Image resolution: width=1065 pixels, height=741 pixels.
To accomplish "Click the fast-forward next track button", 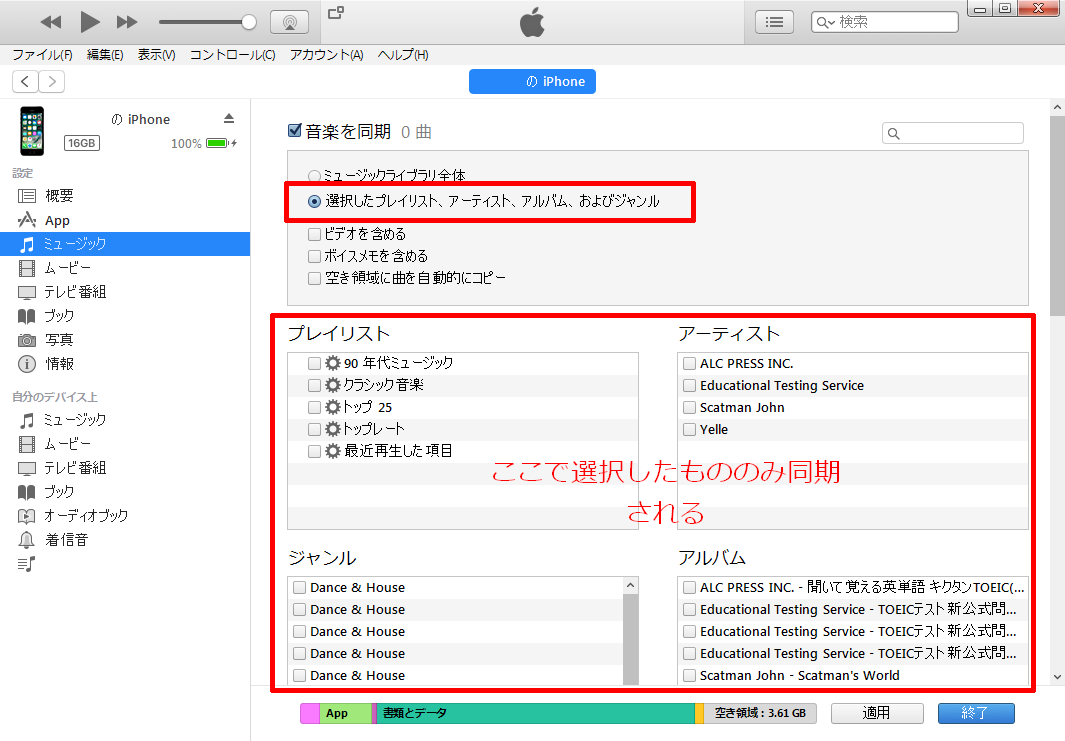I will (127, 21).
